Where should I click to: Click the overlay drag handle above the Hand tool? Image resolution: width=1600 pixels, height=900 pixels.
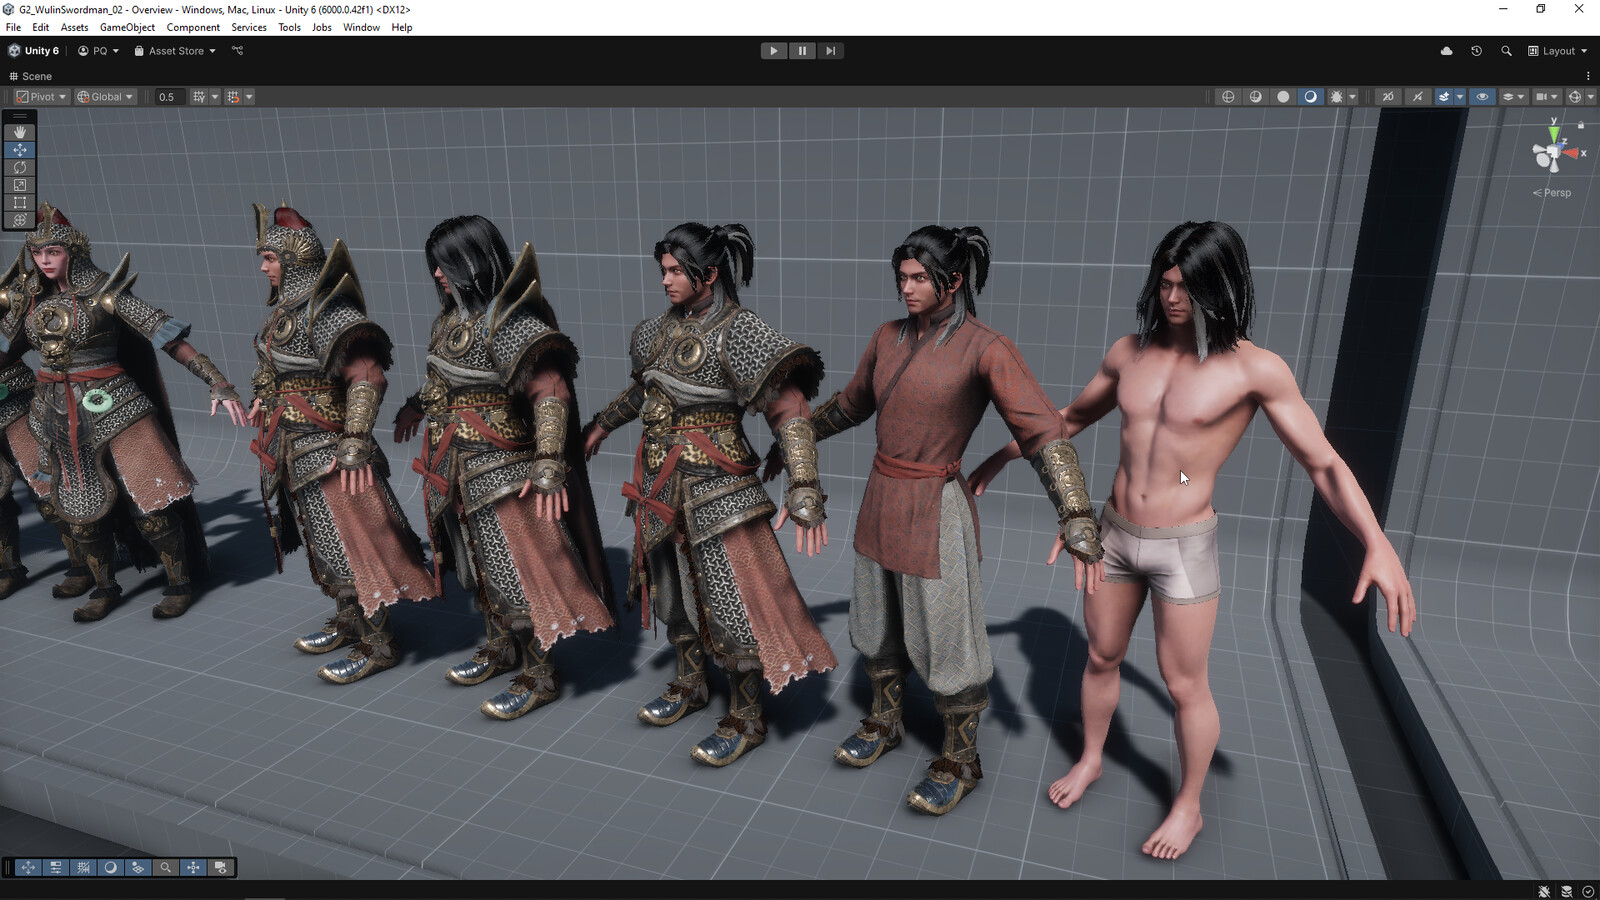[x=20, y=116]
